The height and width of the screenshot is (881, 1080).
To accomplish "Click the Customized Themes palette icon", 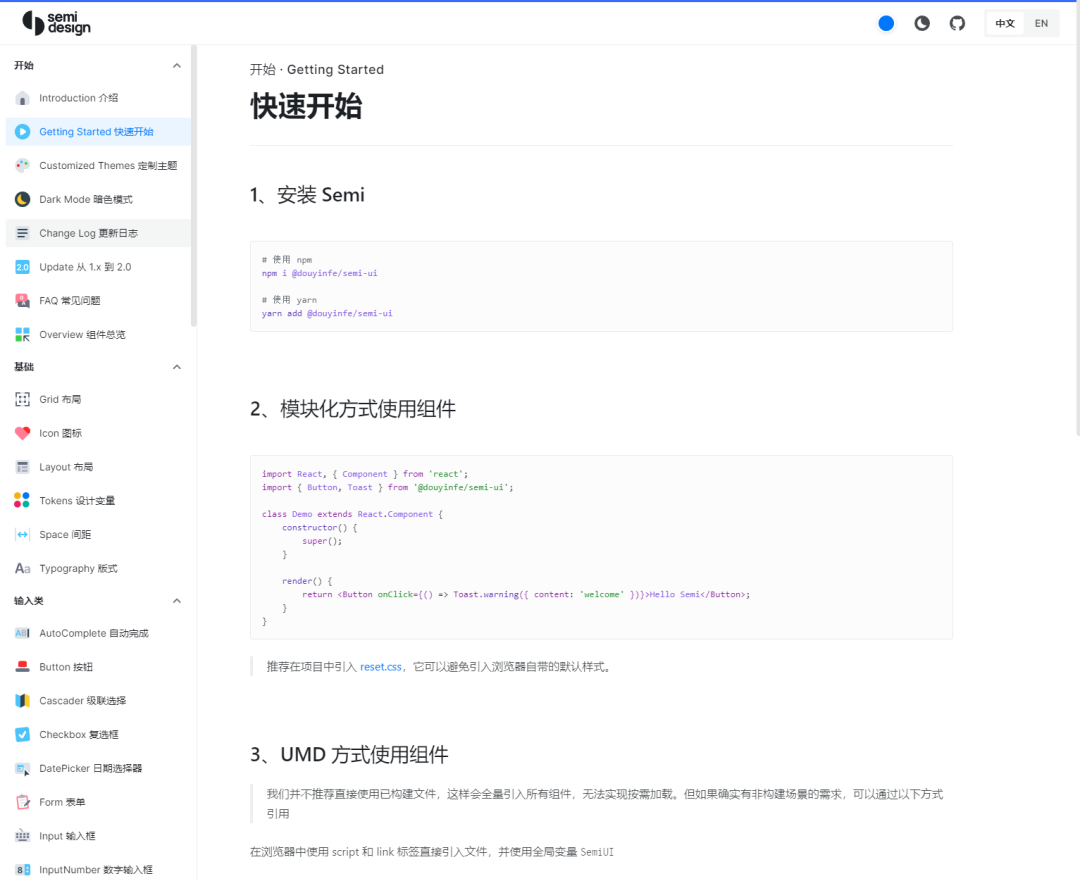I will click(x=23, y=165).
